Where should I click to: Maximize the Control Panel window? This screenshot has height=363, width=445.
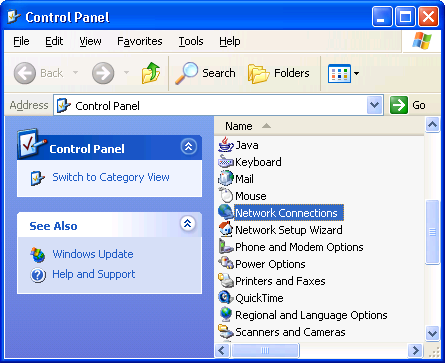(x=405, y=17)
